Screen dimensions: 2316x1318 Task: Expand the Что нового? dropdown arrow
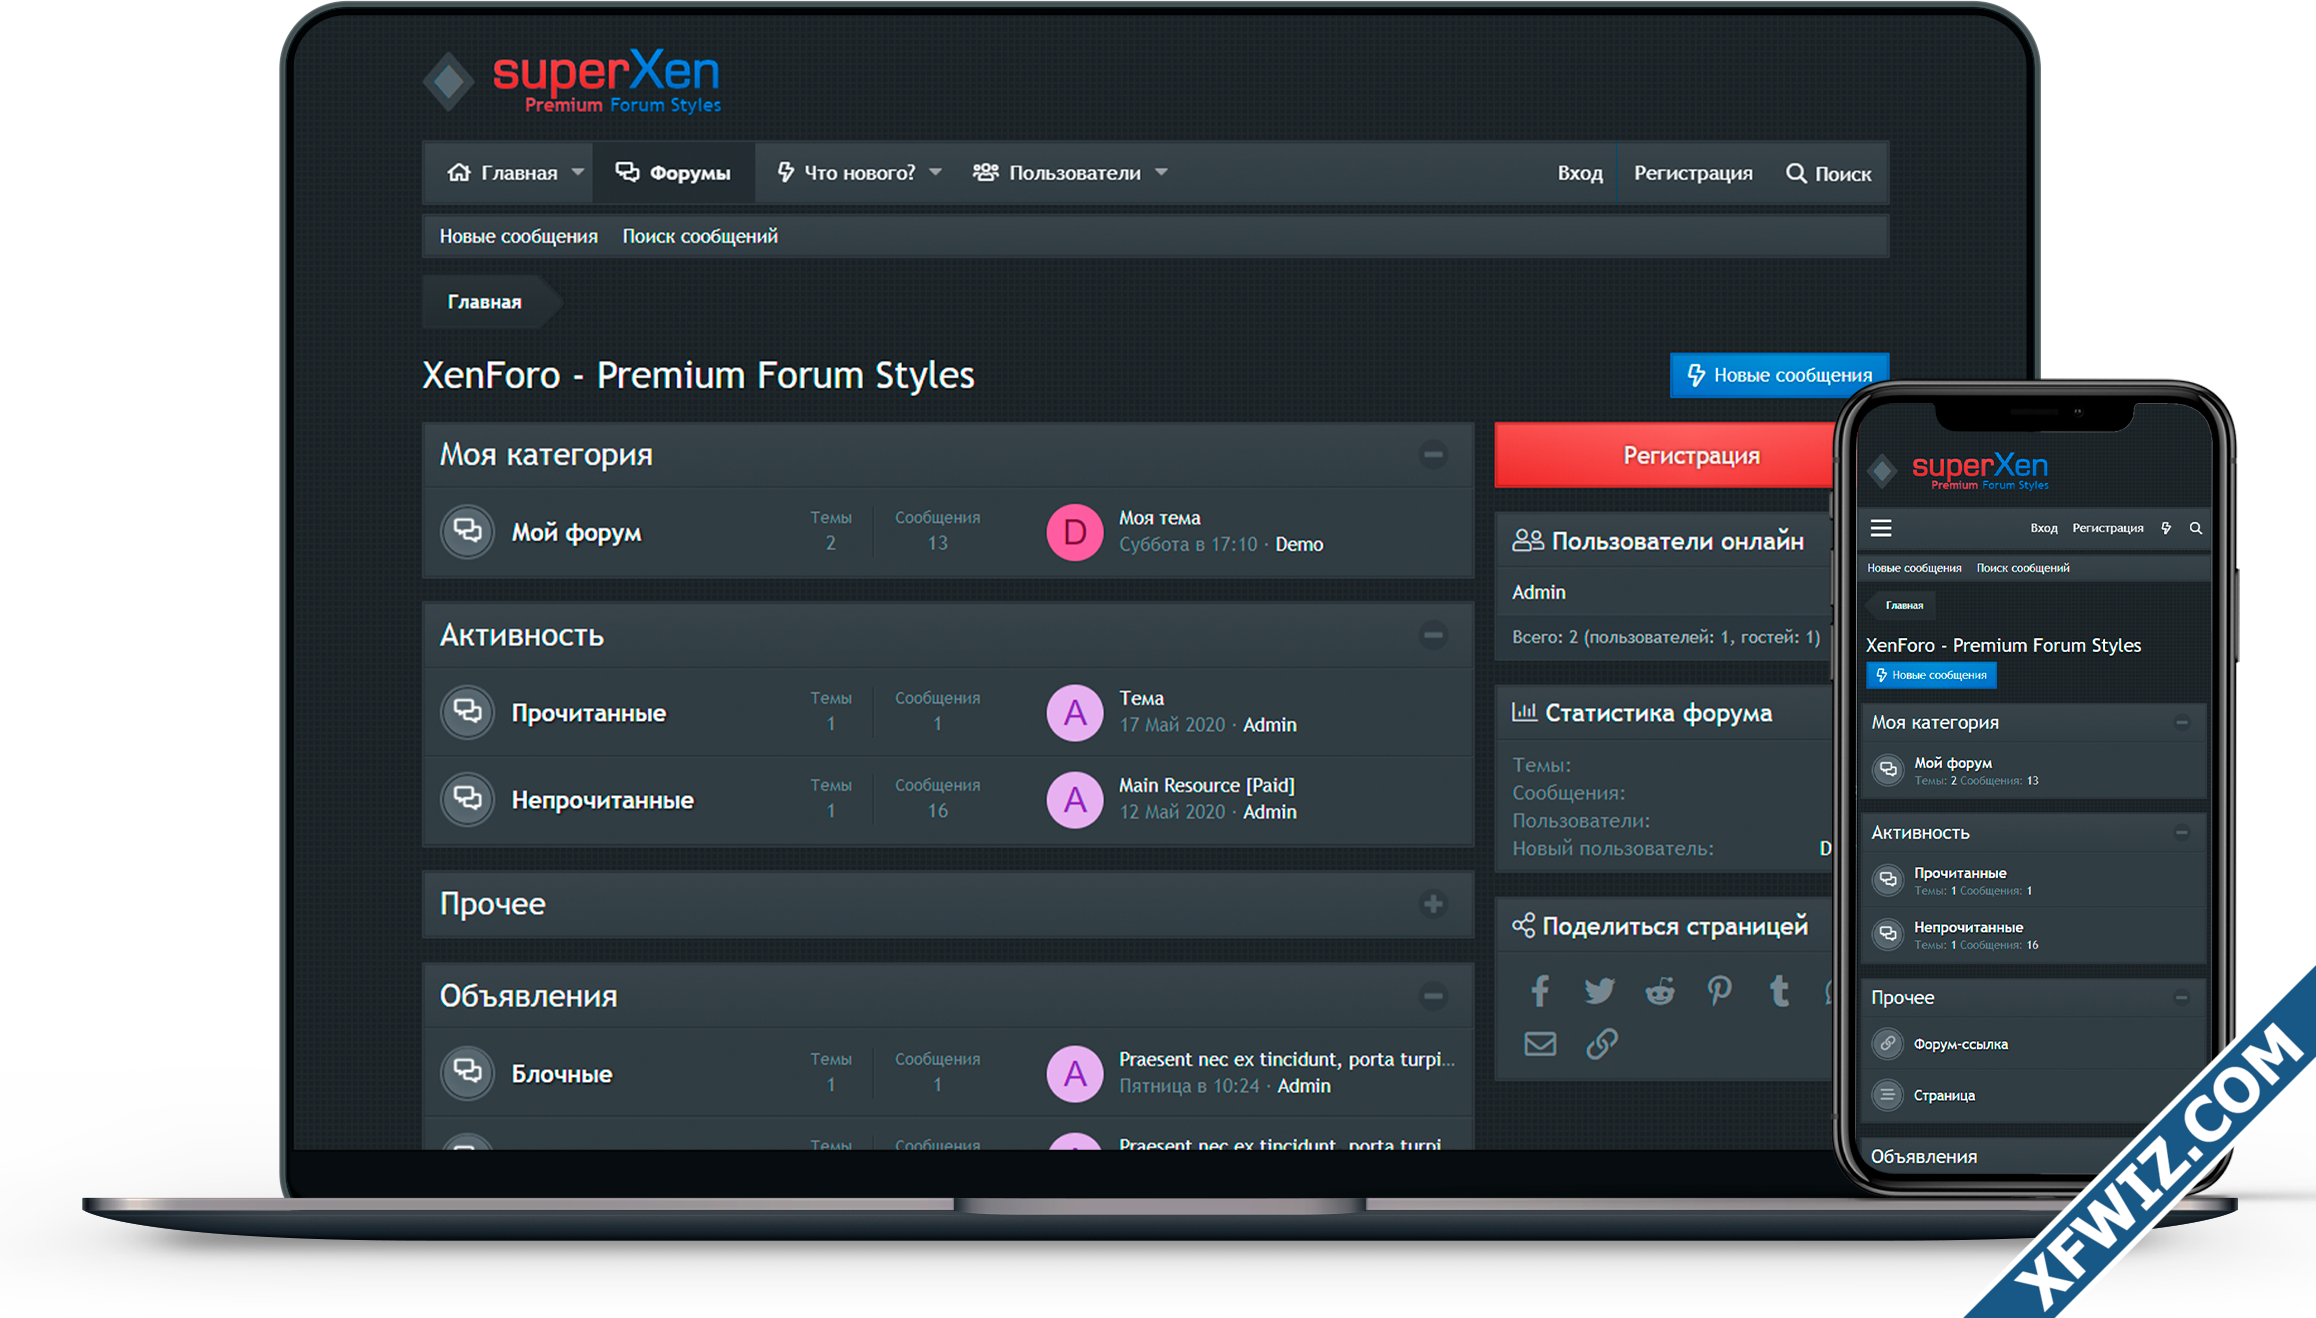coord(935,172)
